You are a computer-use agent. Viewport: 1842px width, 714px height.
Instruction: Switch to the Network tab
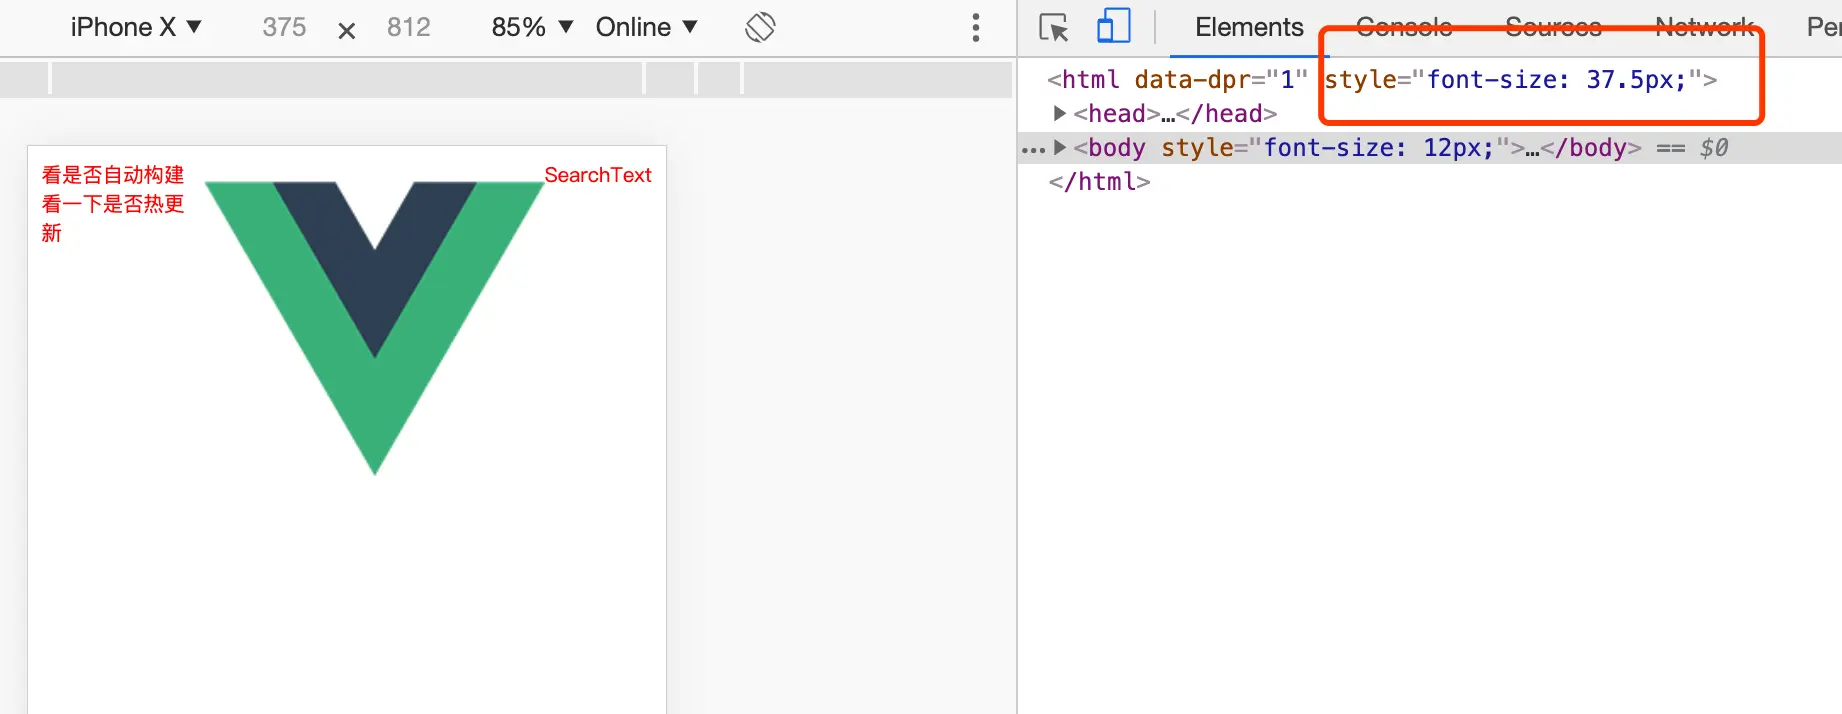(x=1704, y=27)
